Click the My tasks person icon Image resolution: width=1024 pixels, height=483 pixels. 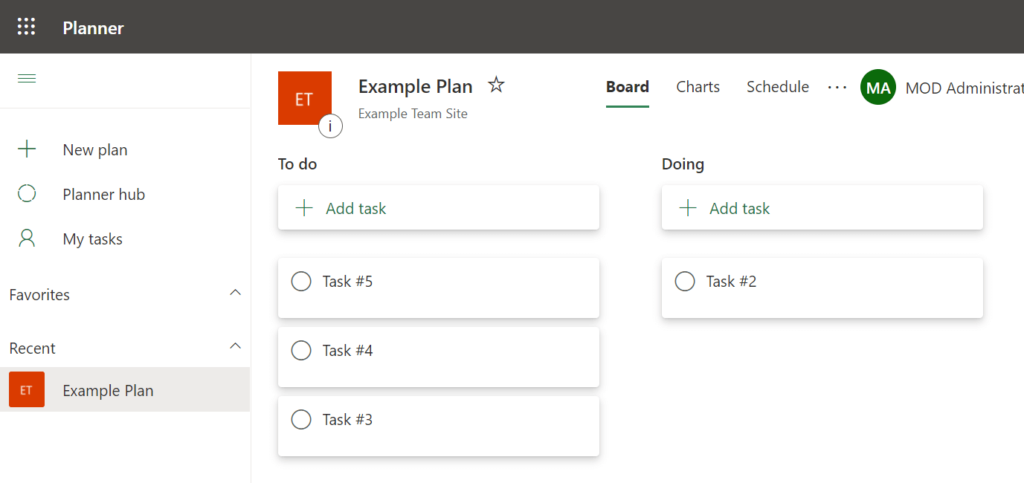click(x=27, y=238)
